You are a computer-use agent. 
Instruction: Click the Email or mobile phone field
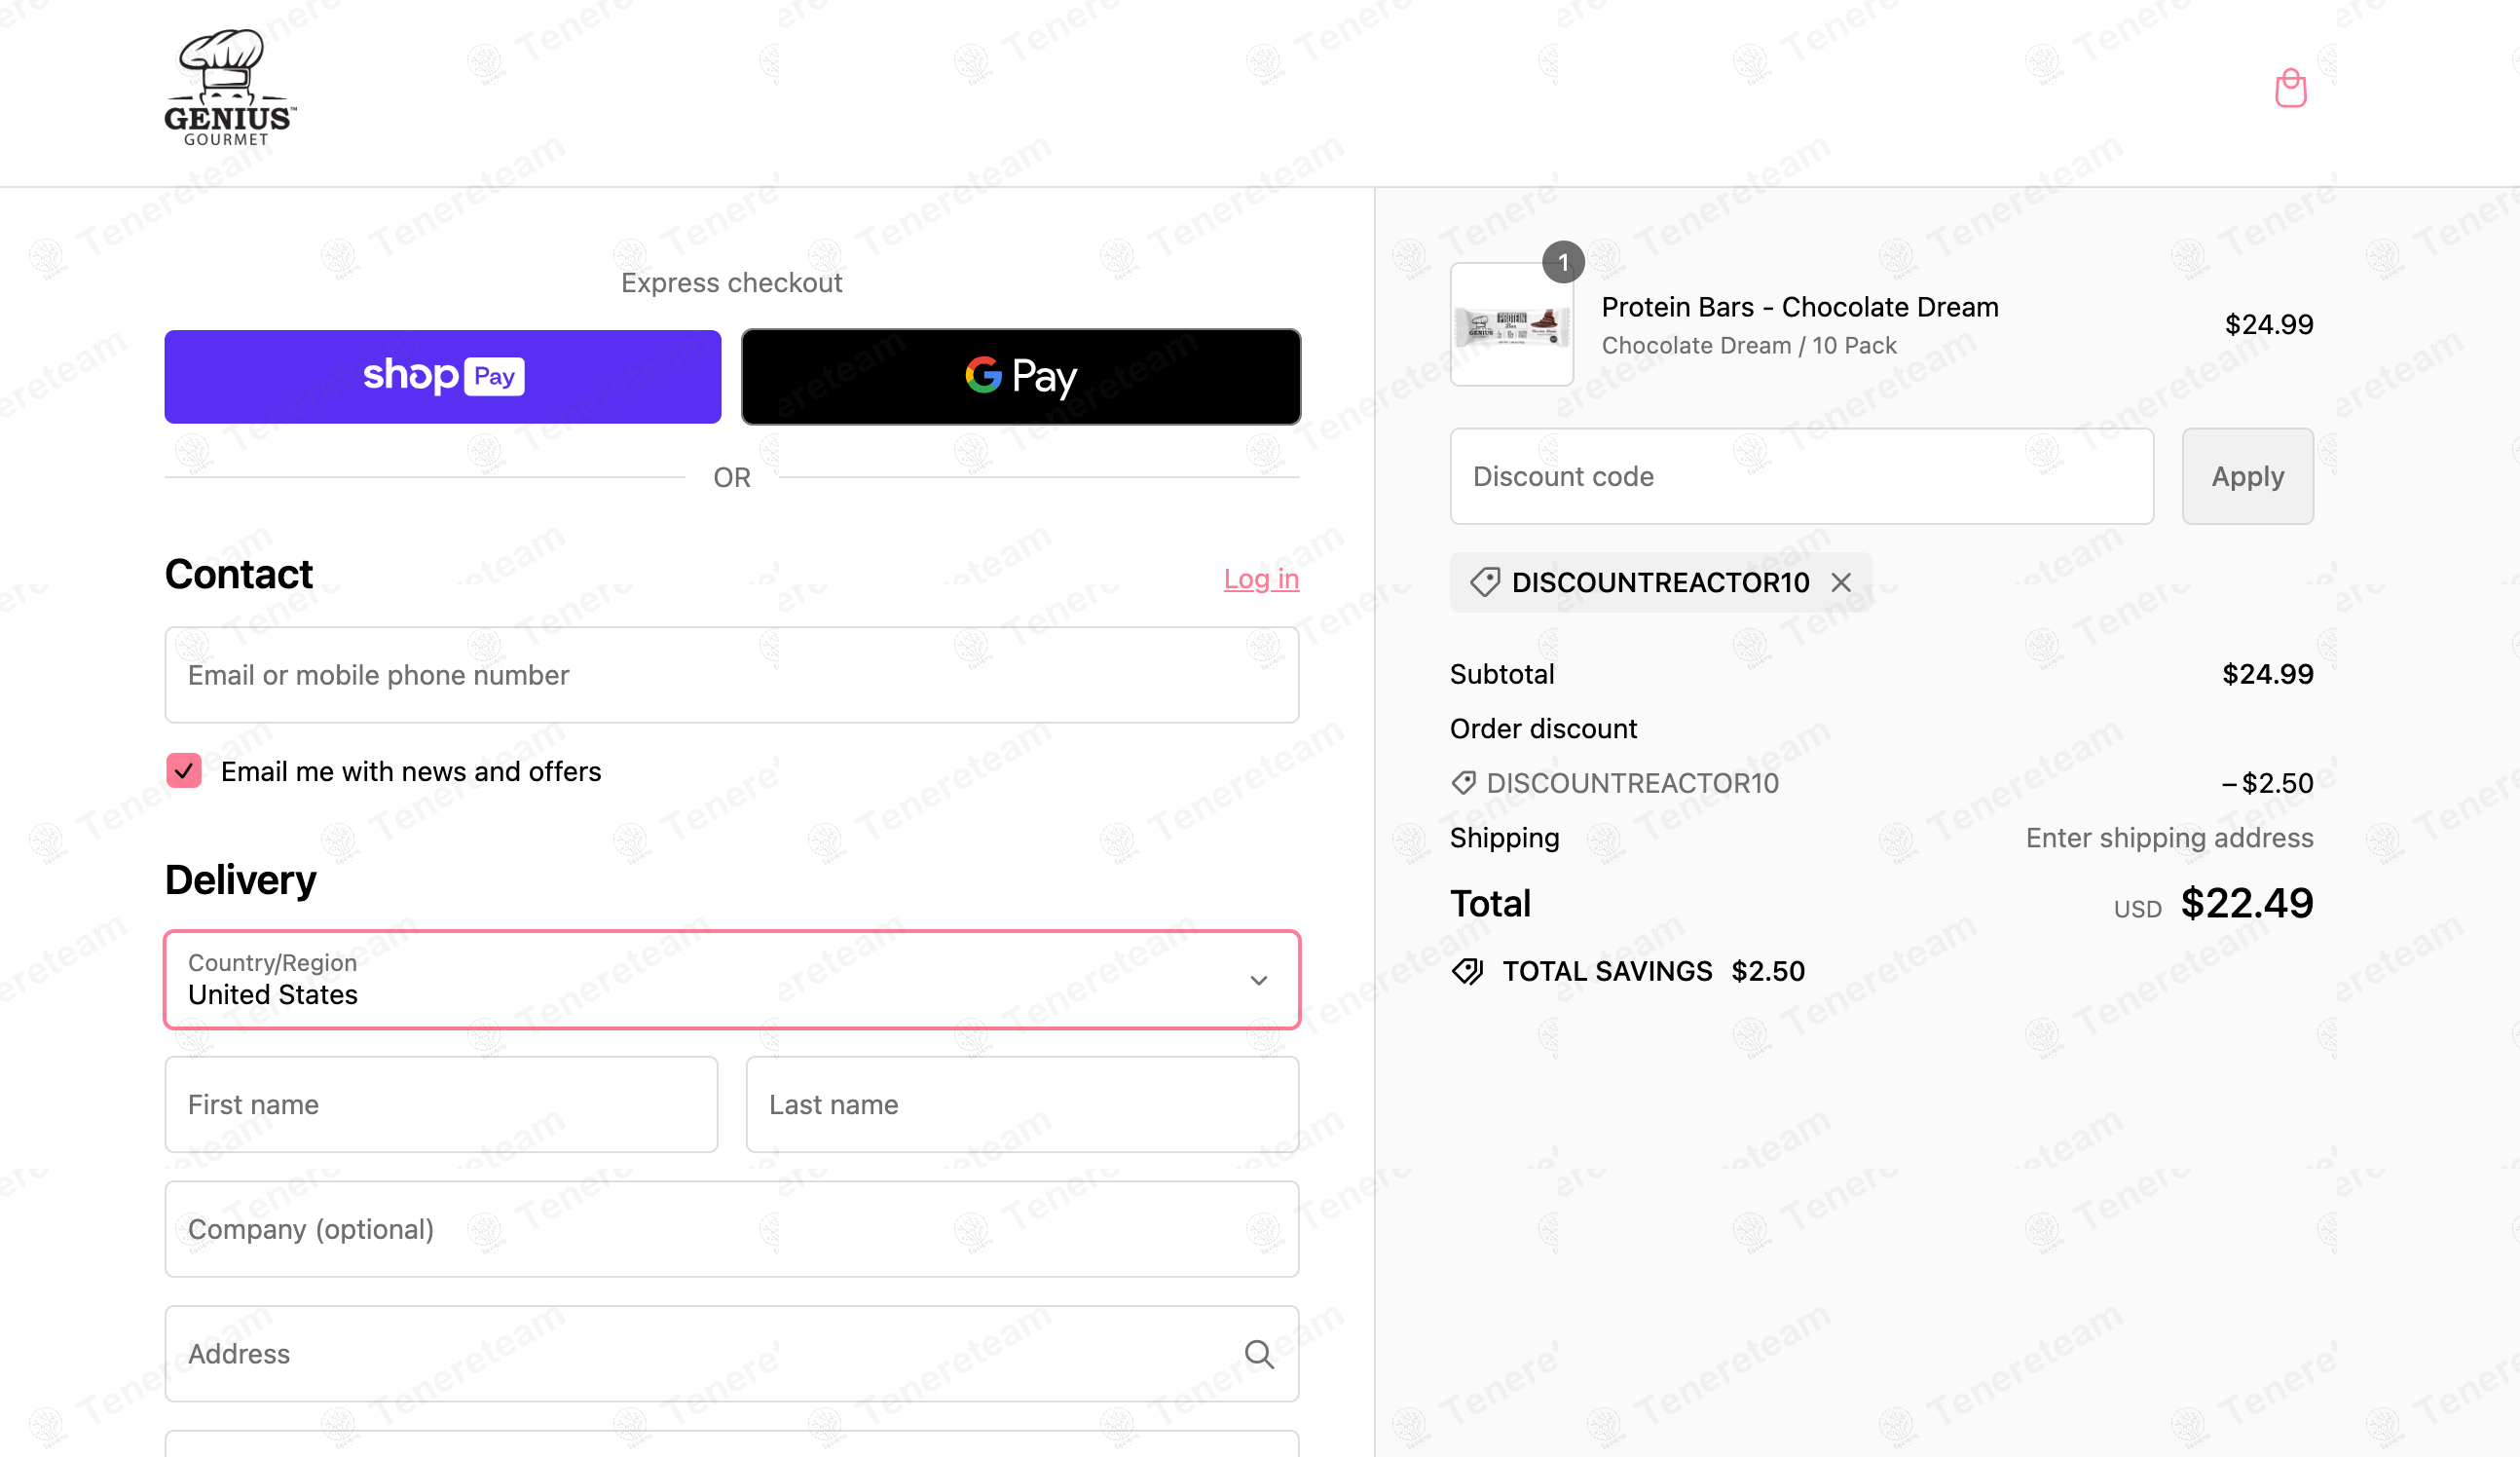(x=732, y=675)
